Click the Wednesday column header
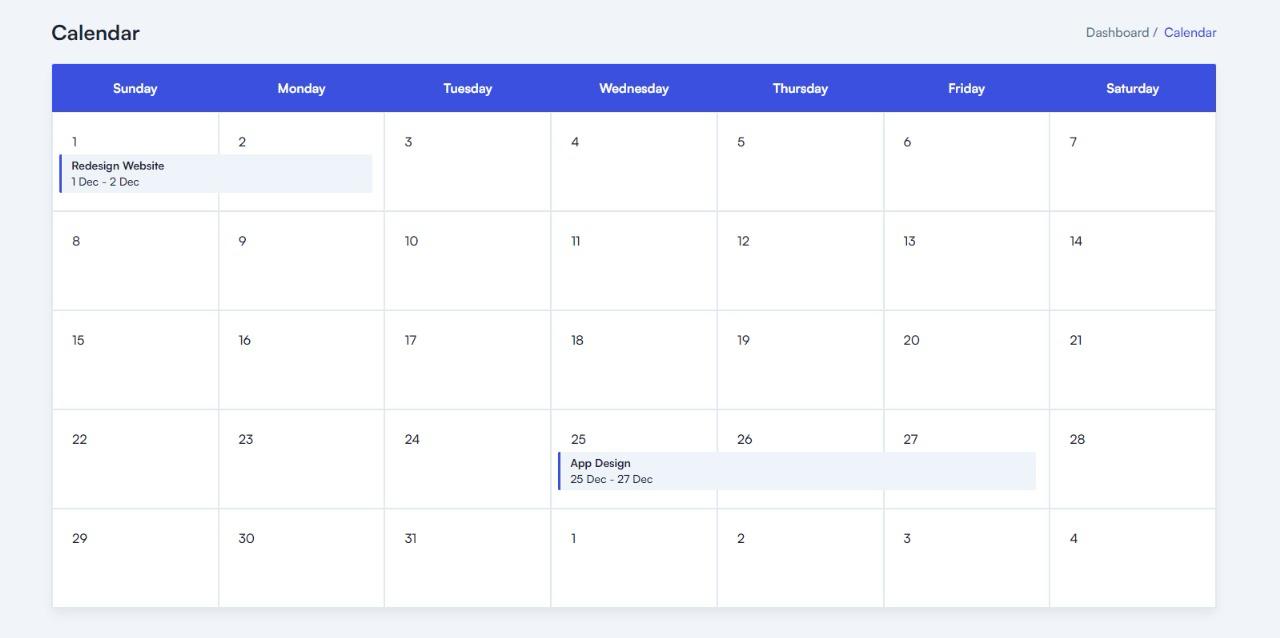The height and width of the screenshot is (638, 1280). pos(634,89)
